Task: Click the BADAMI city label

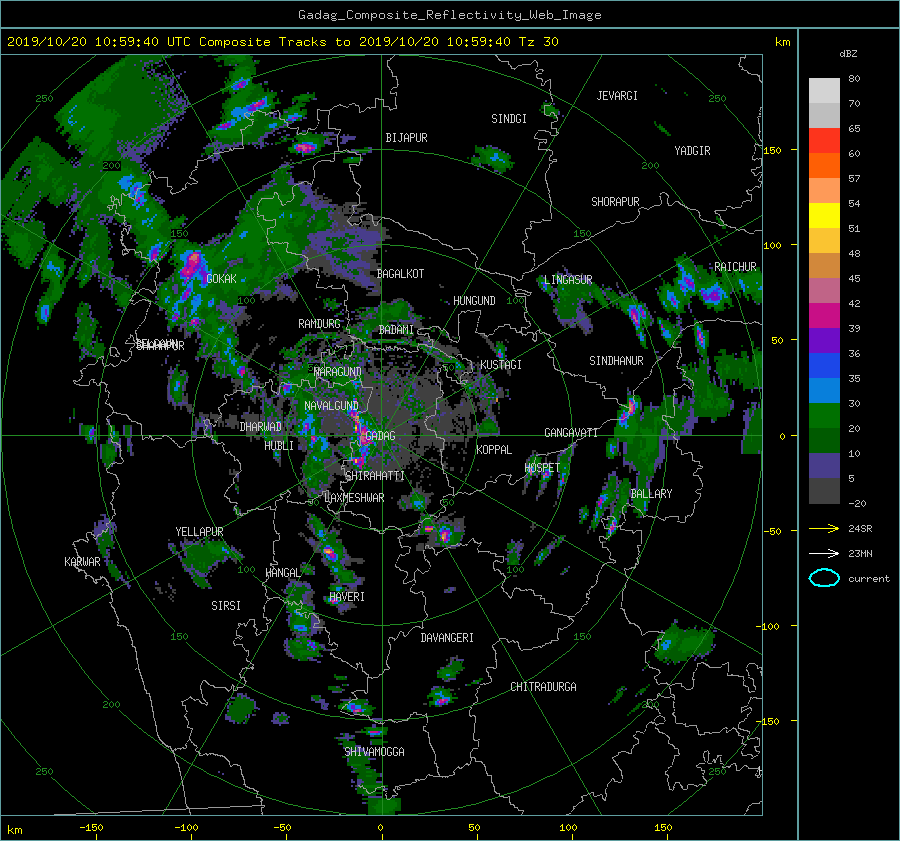Action: tap(396, 330)
